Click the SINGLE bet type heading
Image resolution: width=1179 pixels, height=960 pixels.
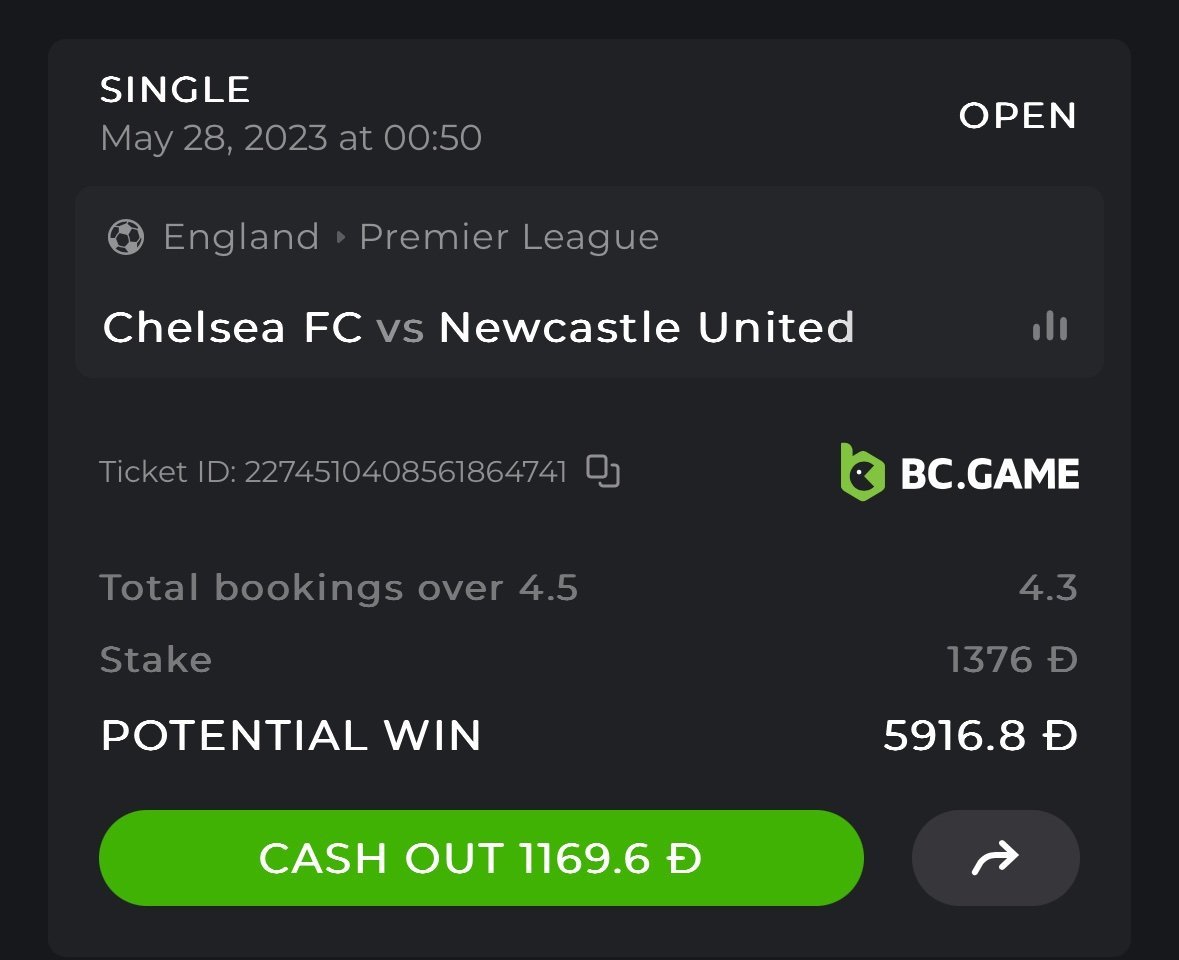coord(175,90)
